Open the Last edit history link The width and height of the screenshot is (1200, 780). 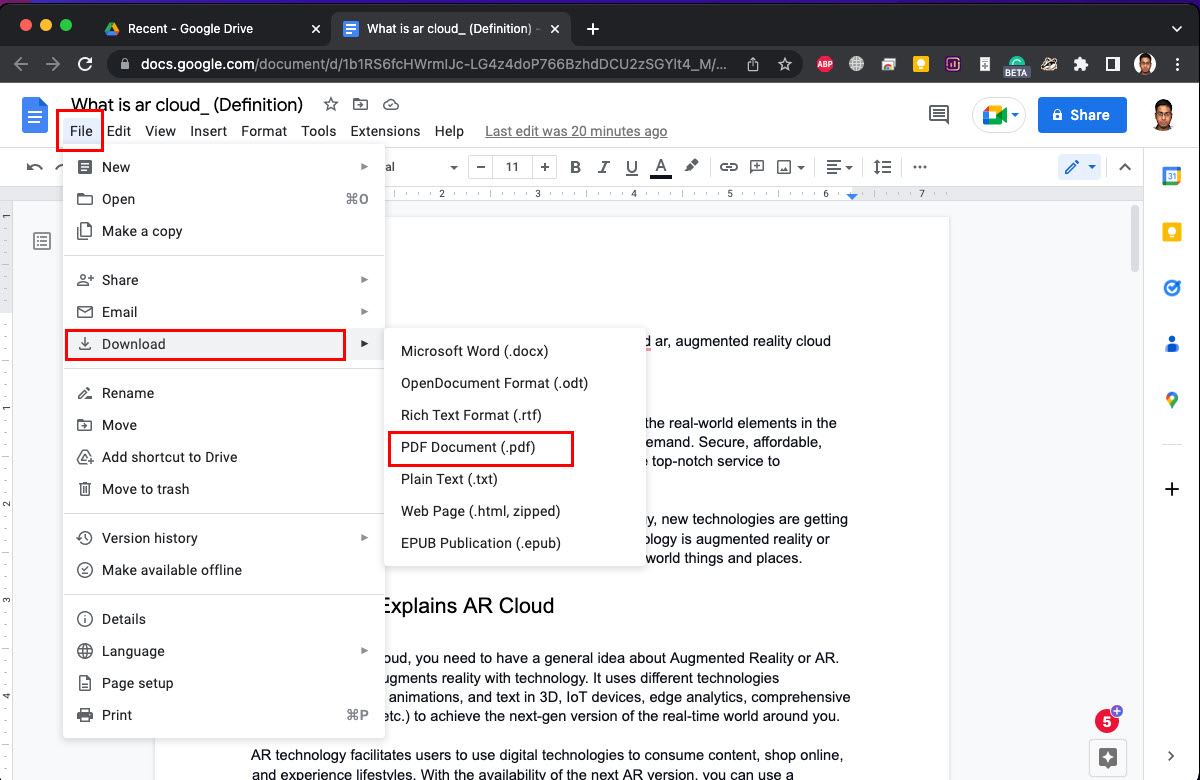pos(576,131)
